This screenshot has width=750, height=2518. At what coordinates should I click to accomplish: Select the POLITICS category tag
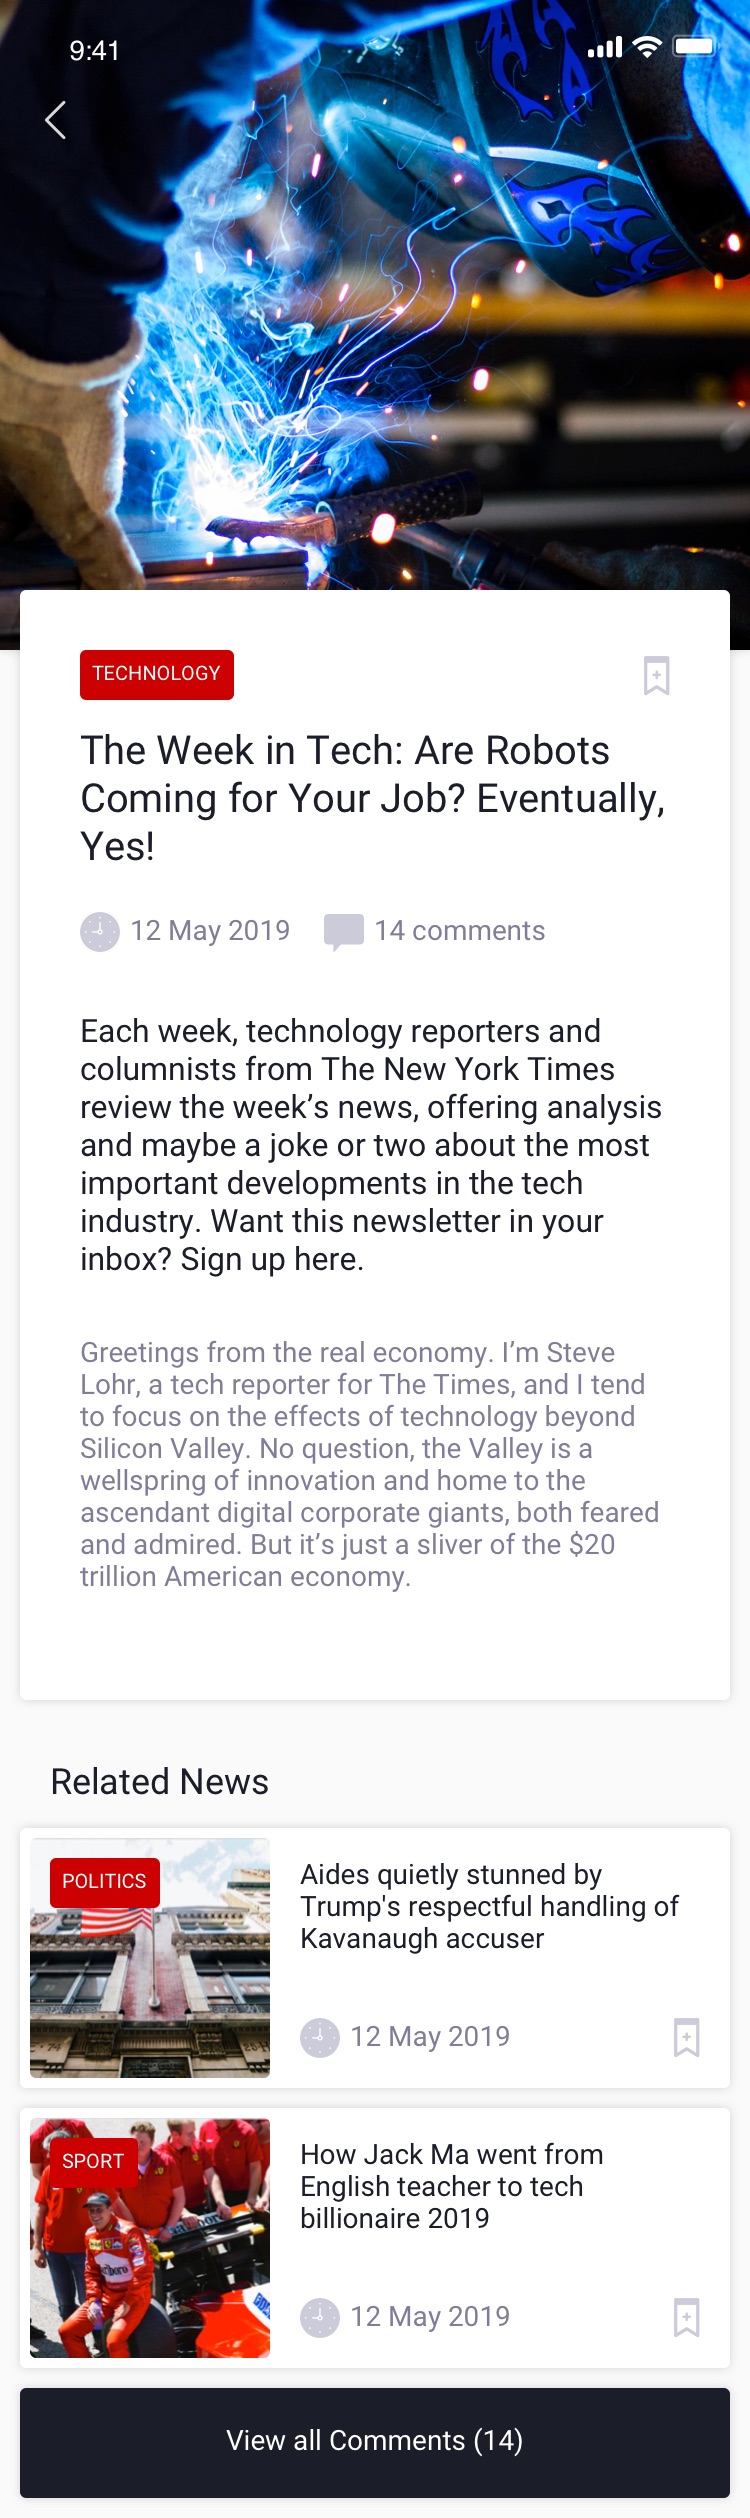104,1881
